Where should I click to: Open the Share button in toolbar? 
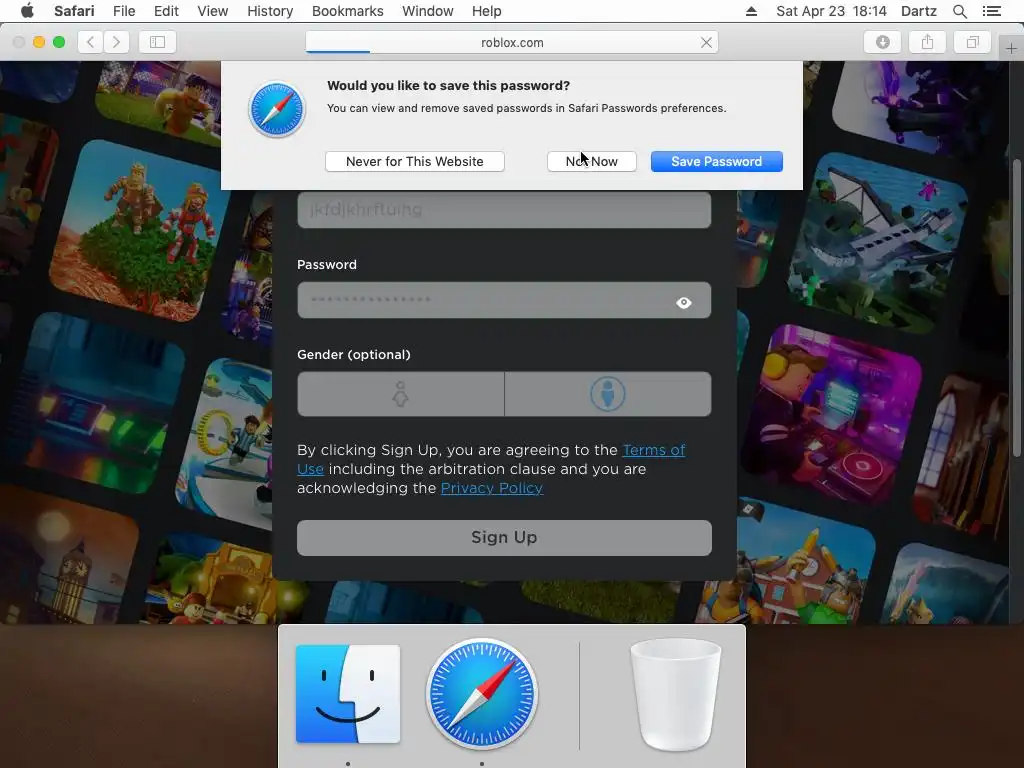[x=927, y=42]
